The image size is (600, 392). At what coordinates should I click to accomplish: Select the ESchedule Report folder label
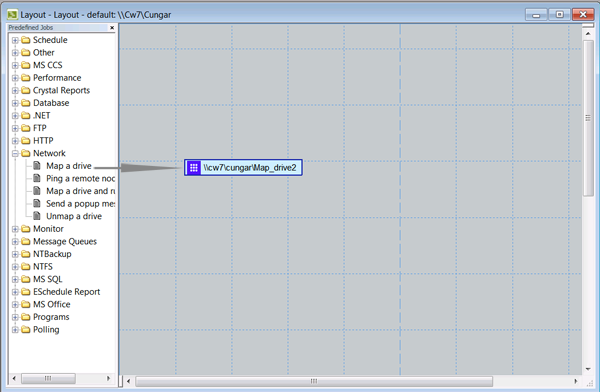[x=67, y=292]
